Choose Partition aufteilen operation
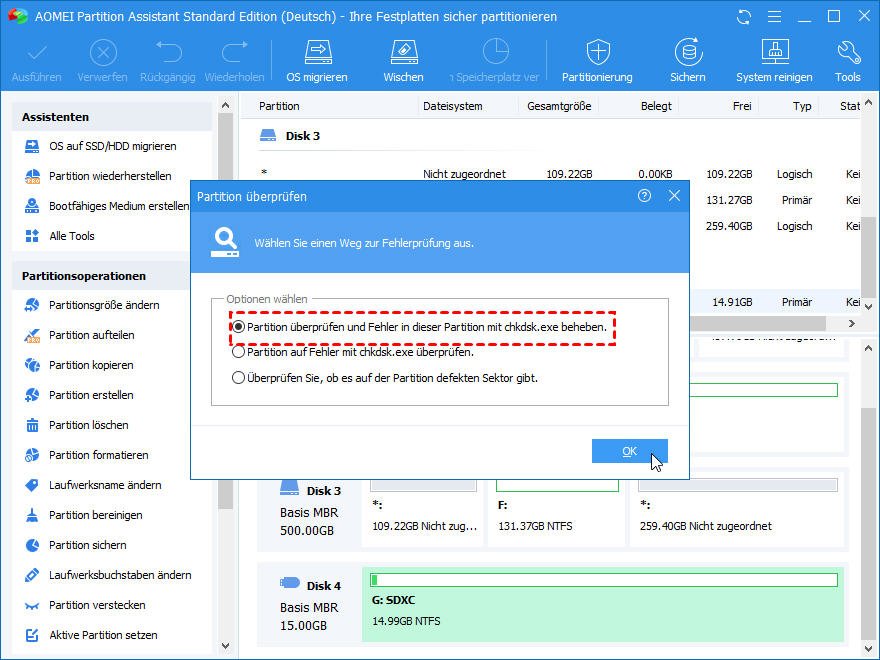This screenshot has height=660, width=880. coord(80,335)
